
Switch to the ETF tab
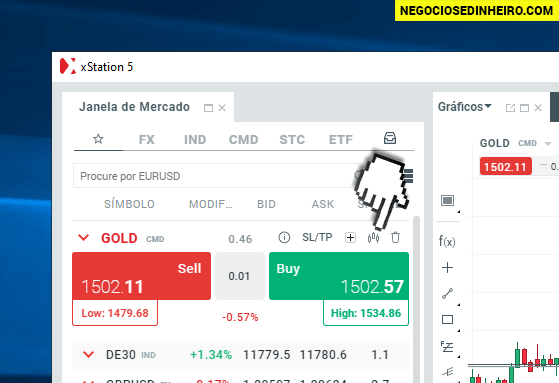[x=340, y=139]
